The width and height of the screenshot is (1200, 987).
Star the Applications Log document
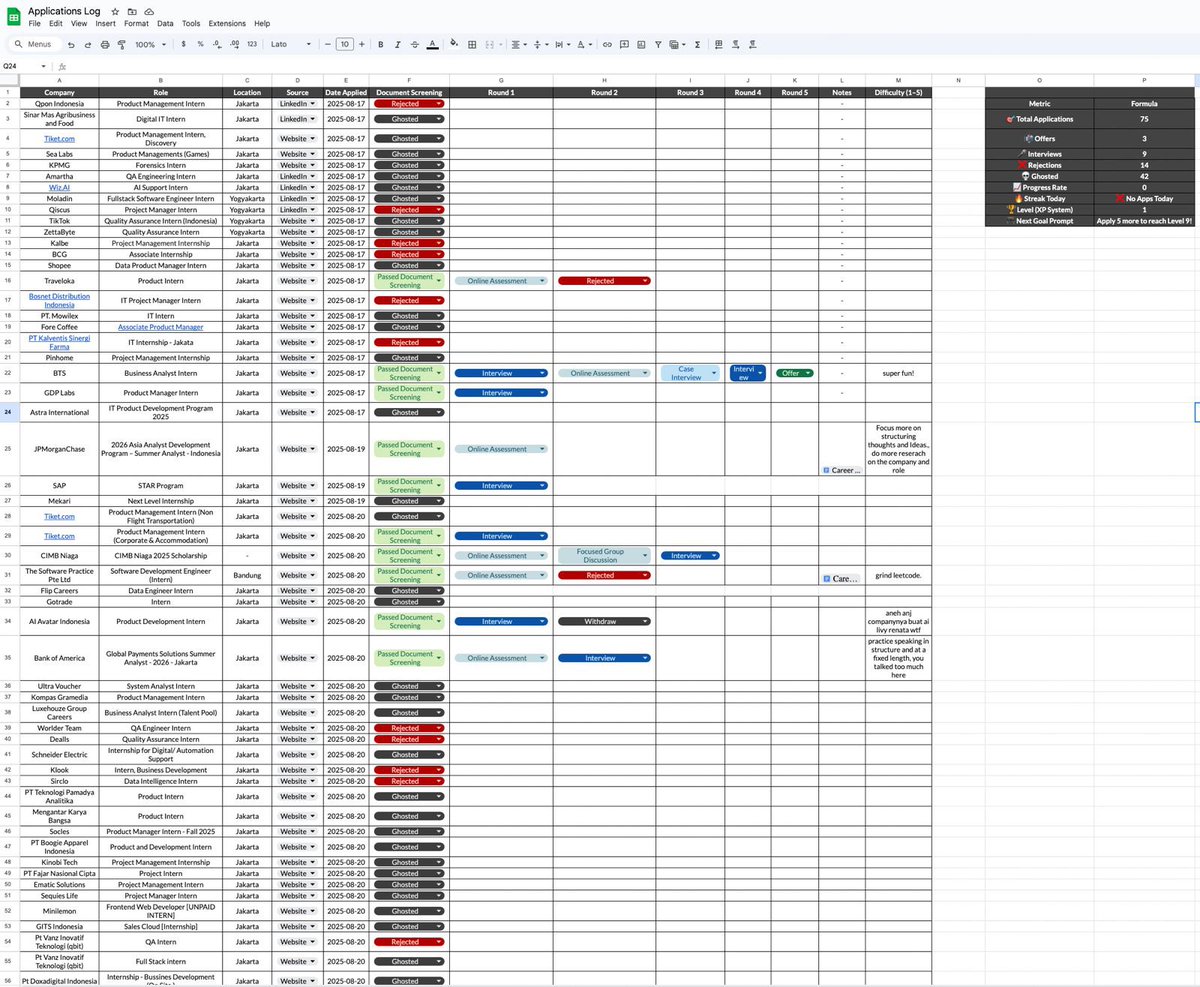pos(116,11)
